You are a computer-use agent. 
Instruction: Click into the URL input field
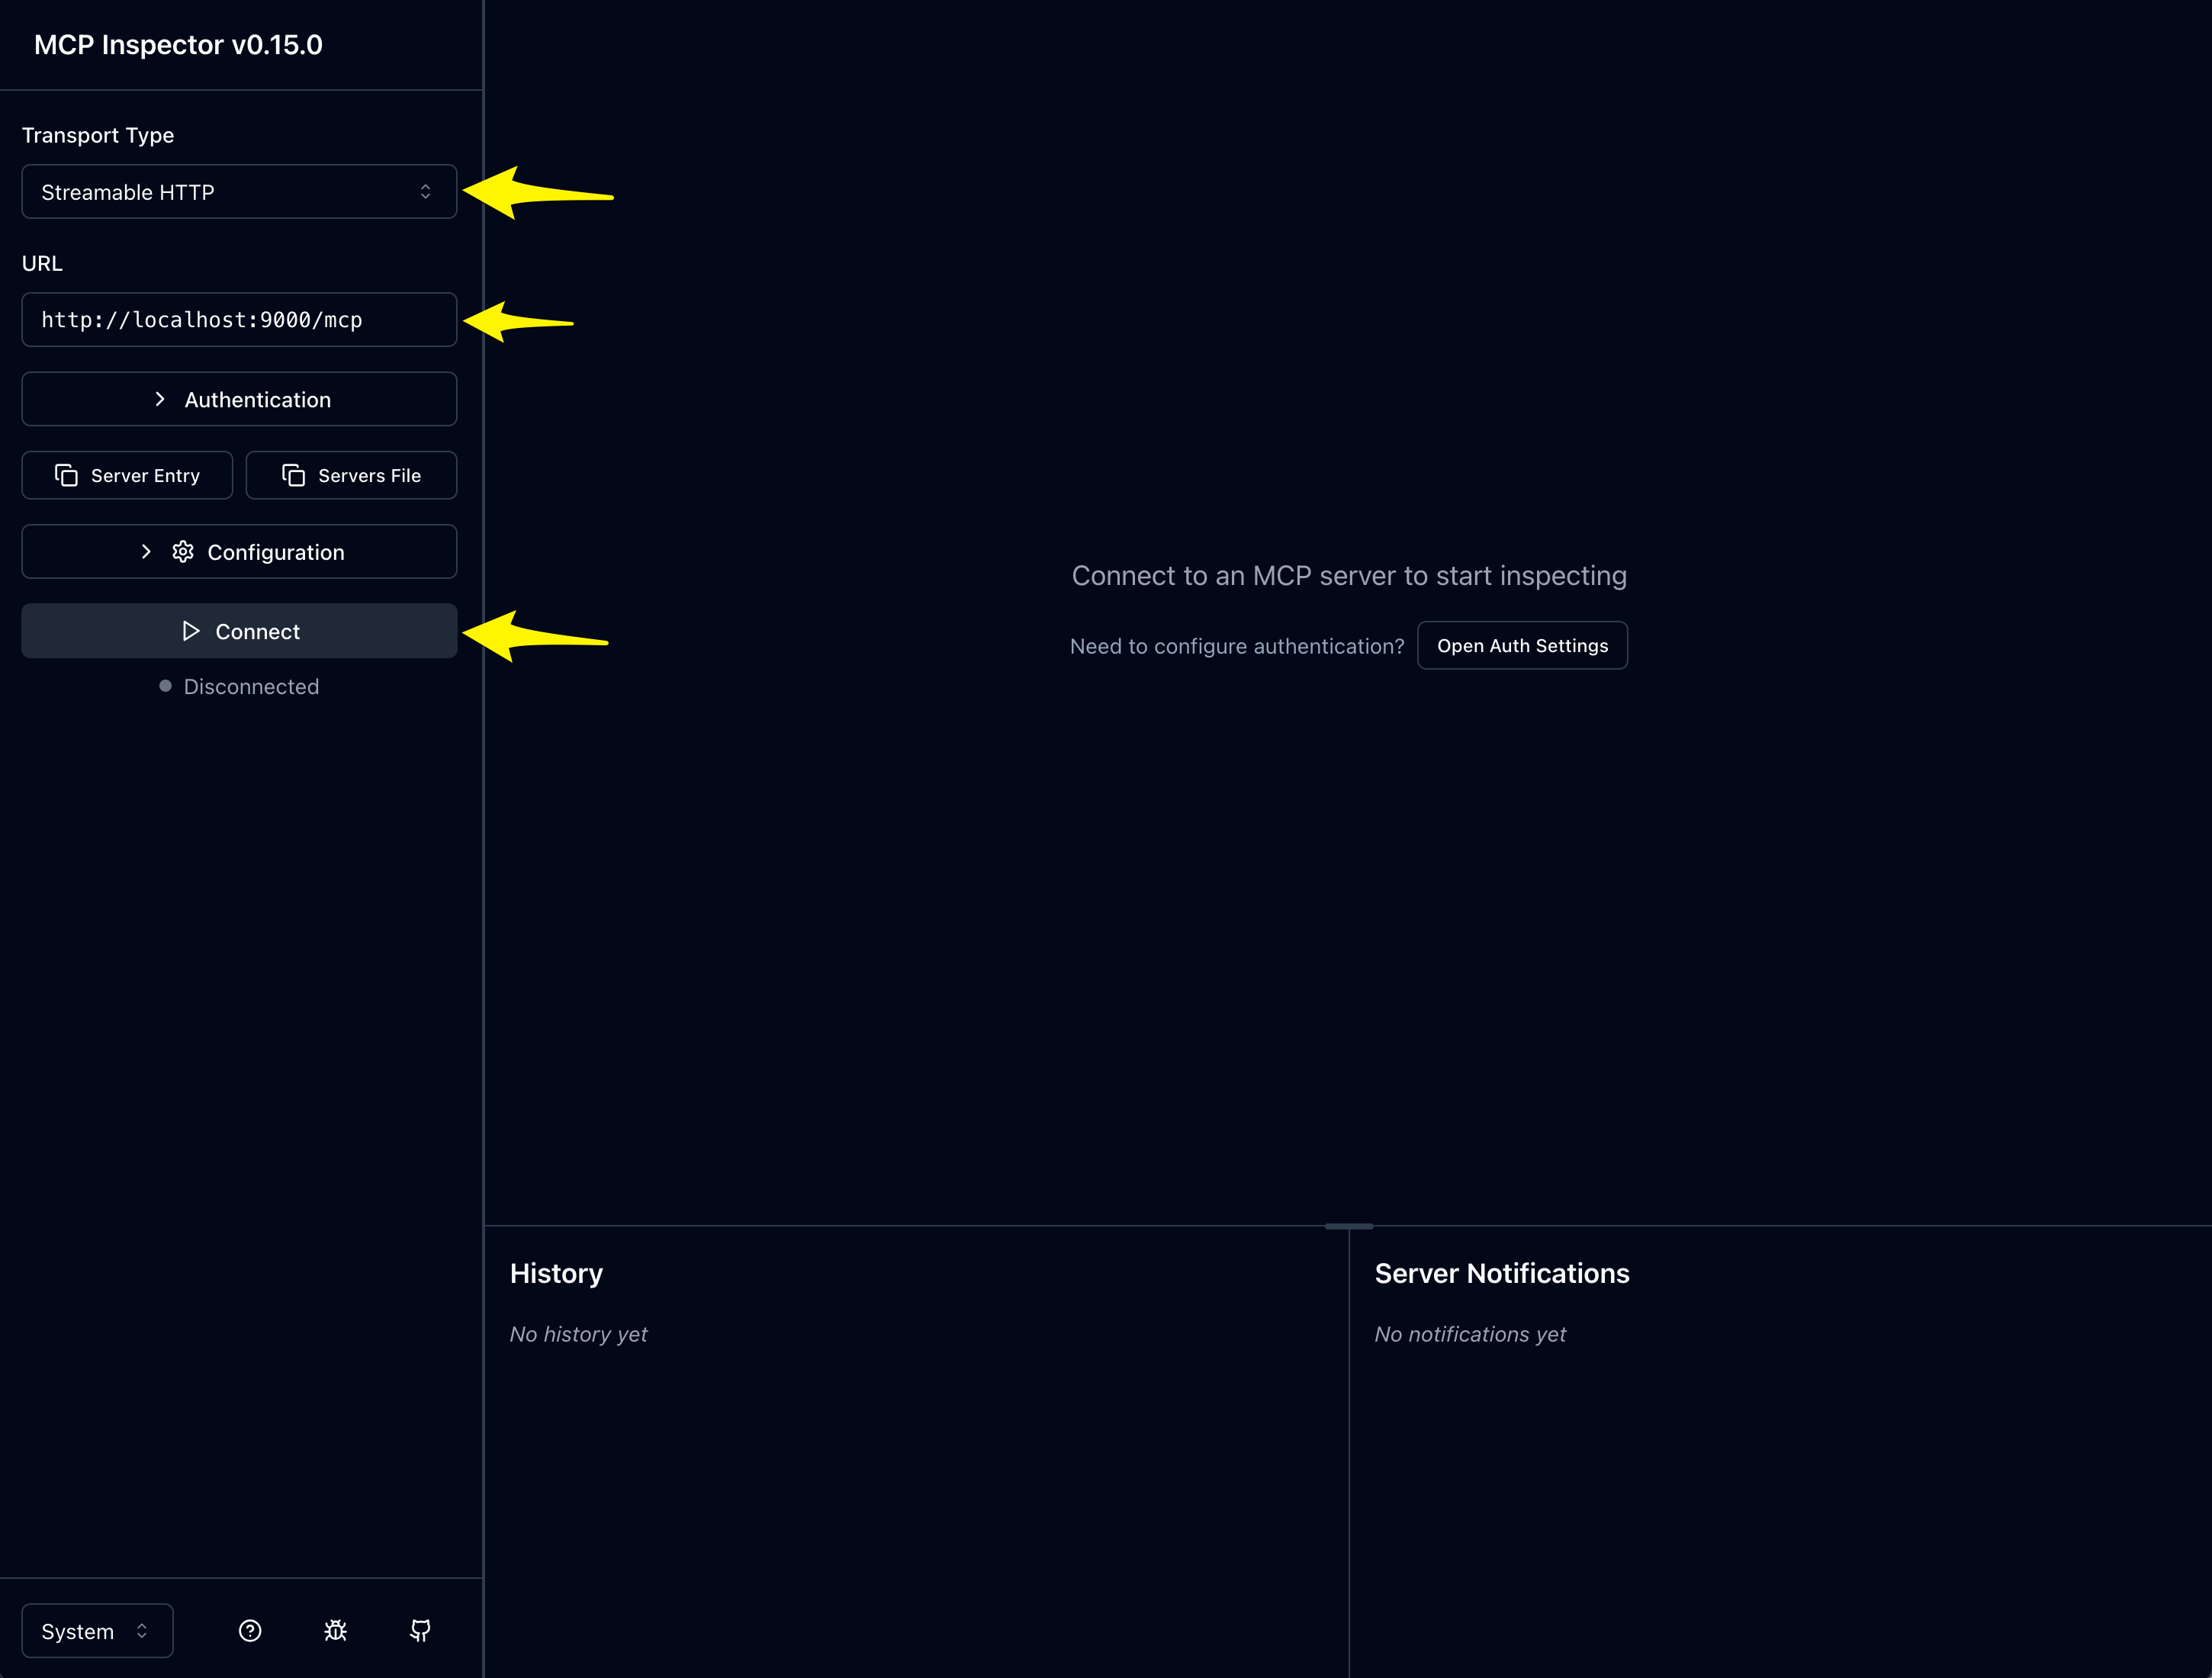[x=239, y=320]
